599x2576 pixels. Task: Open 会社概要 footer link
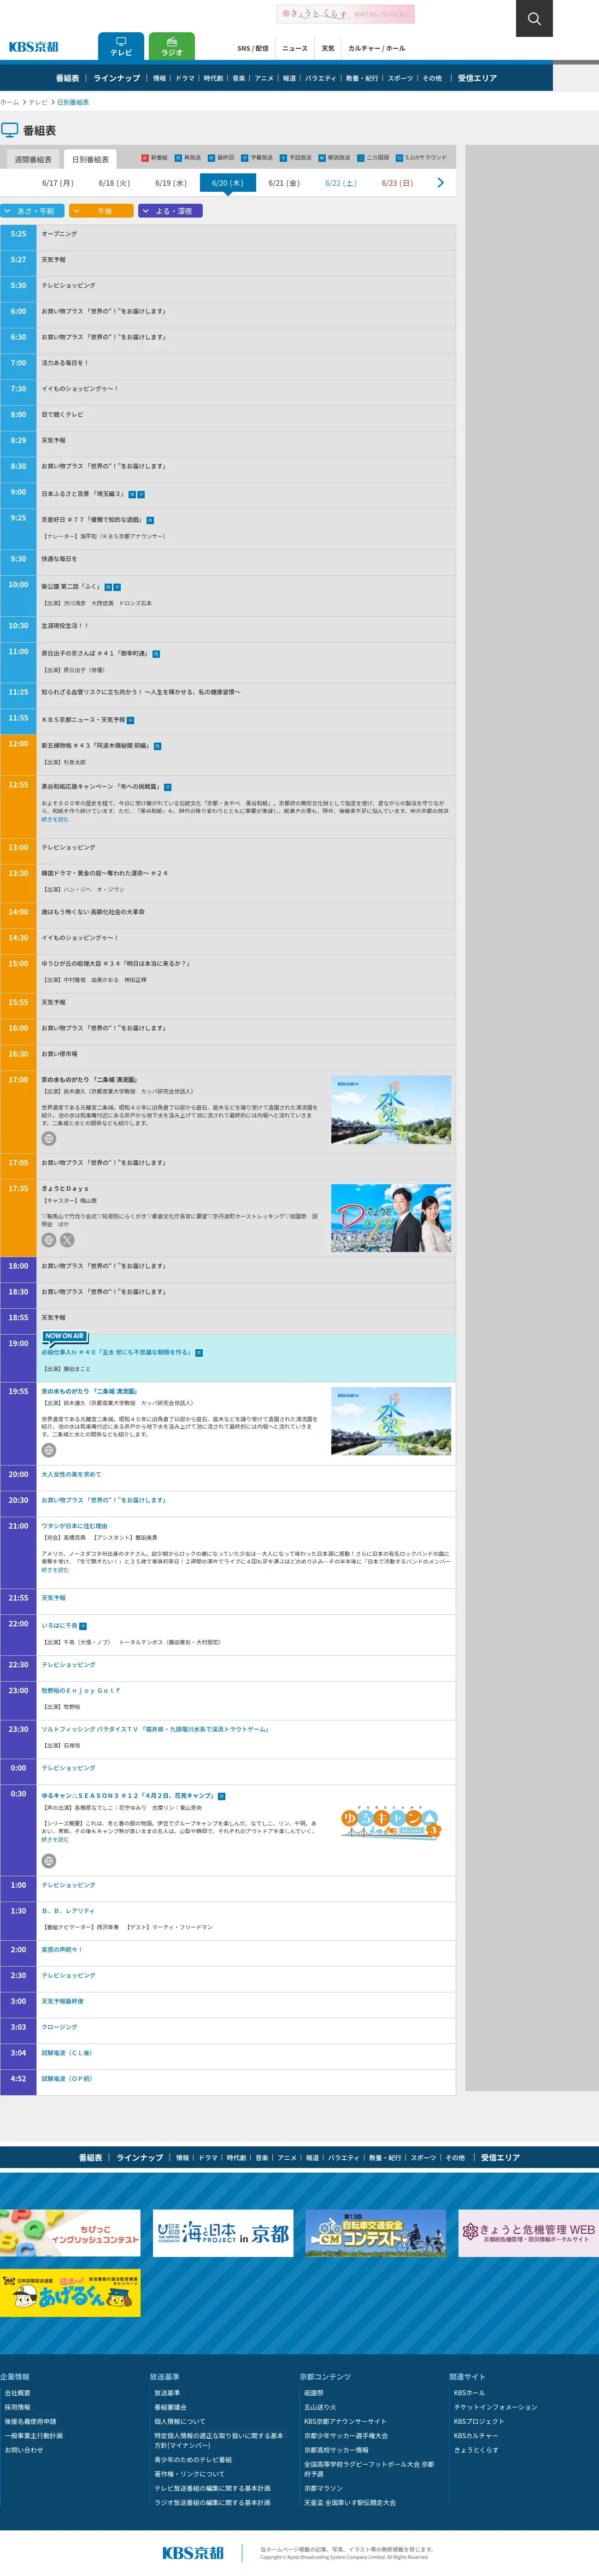pyautogui.click(x=18, y=2393)
